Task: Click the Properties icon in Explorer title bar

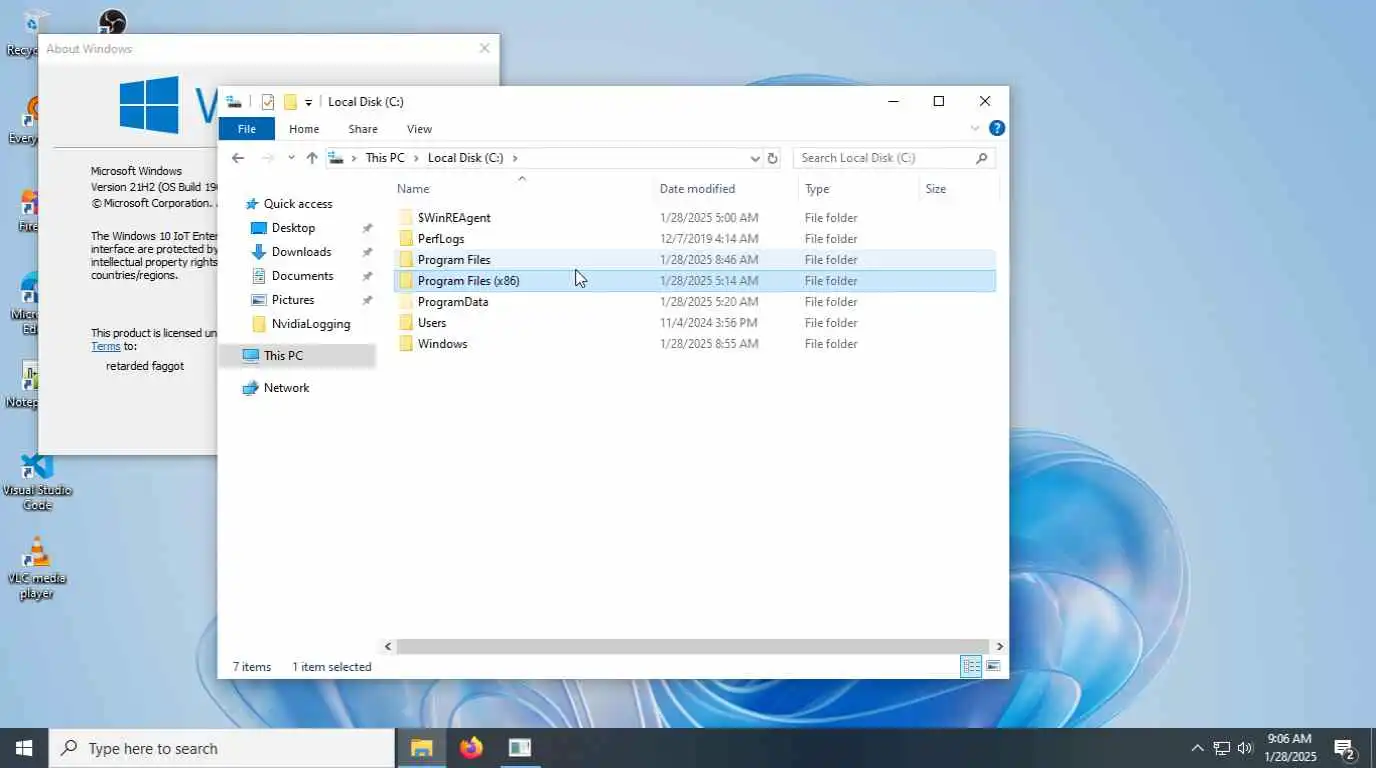Action: 267,102
